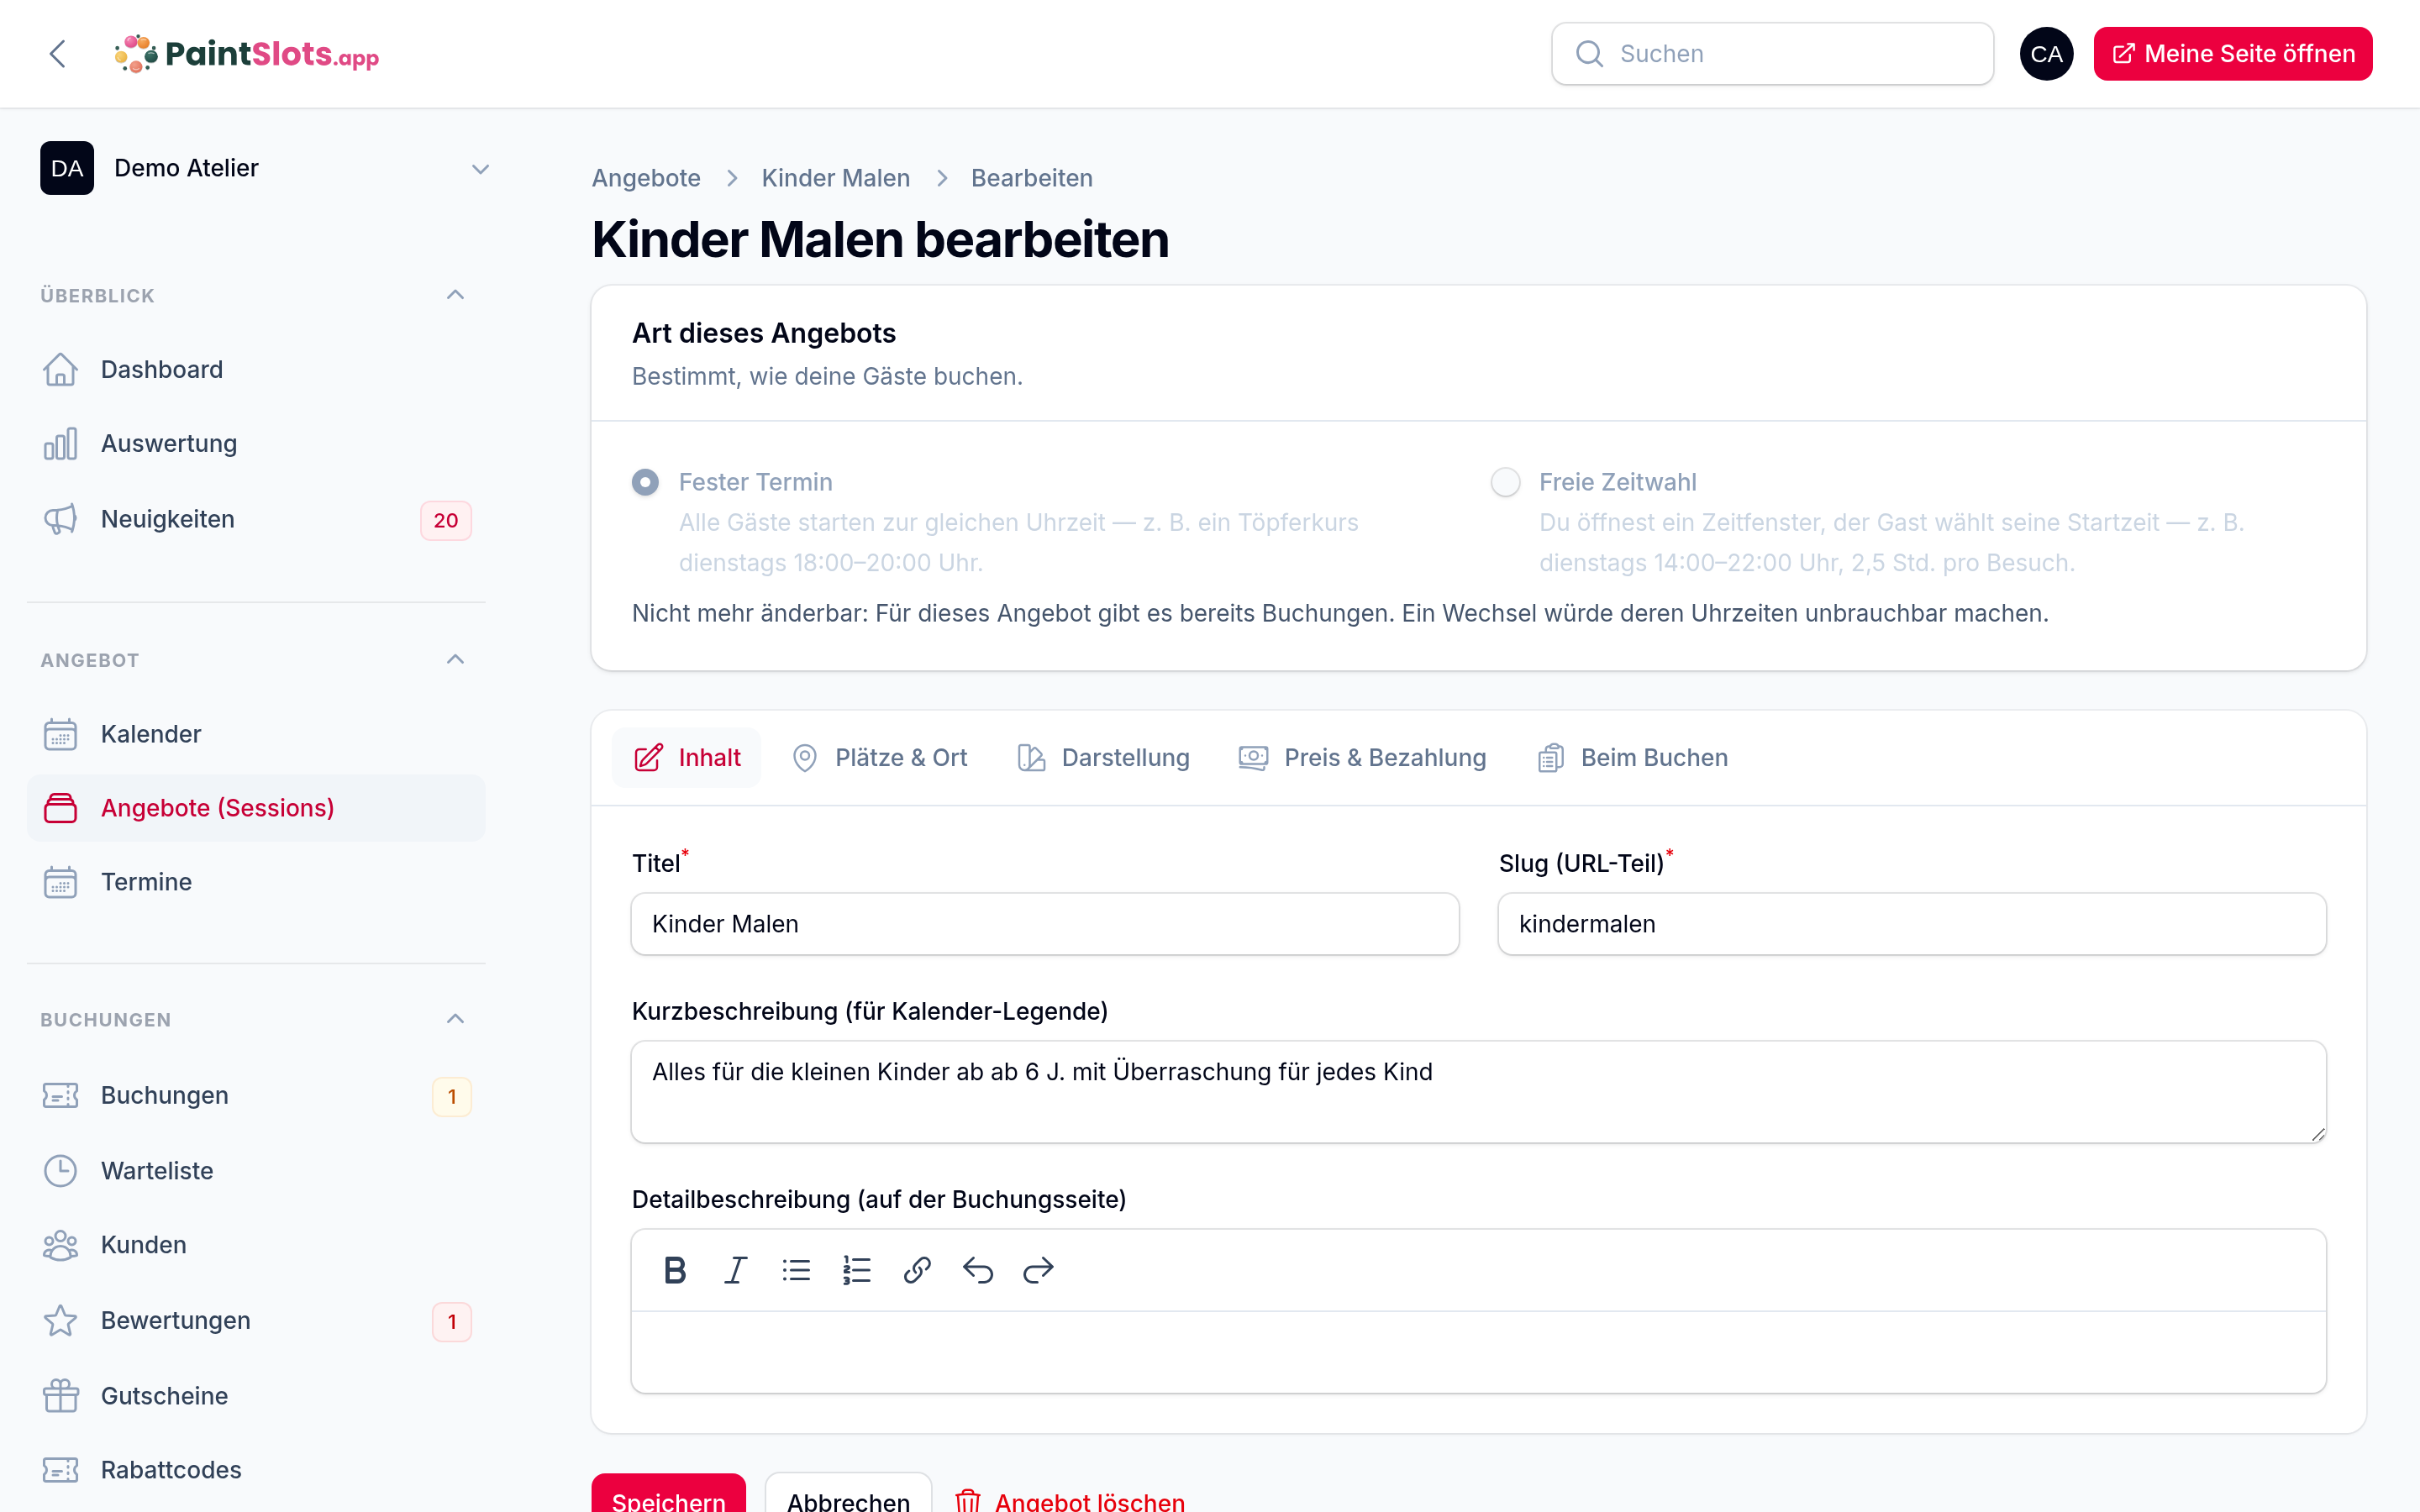Switch to the Beim Buchen tab
This screenshot has height=1512, width=2420.
point(1633,758)
